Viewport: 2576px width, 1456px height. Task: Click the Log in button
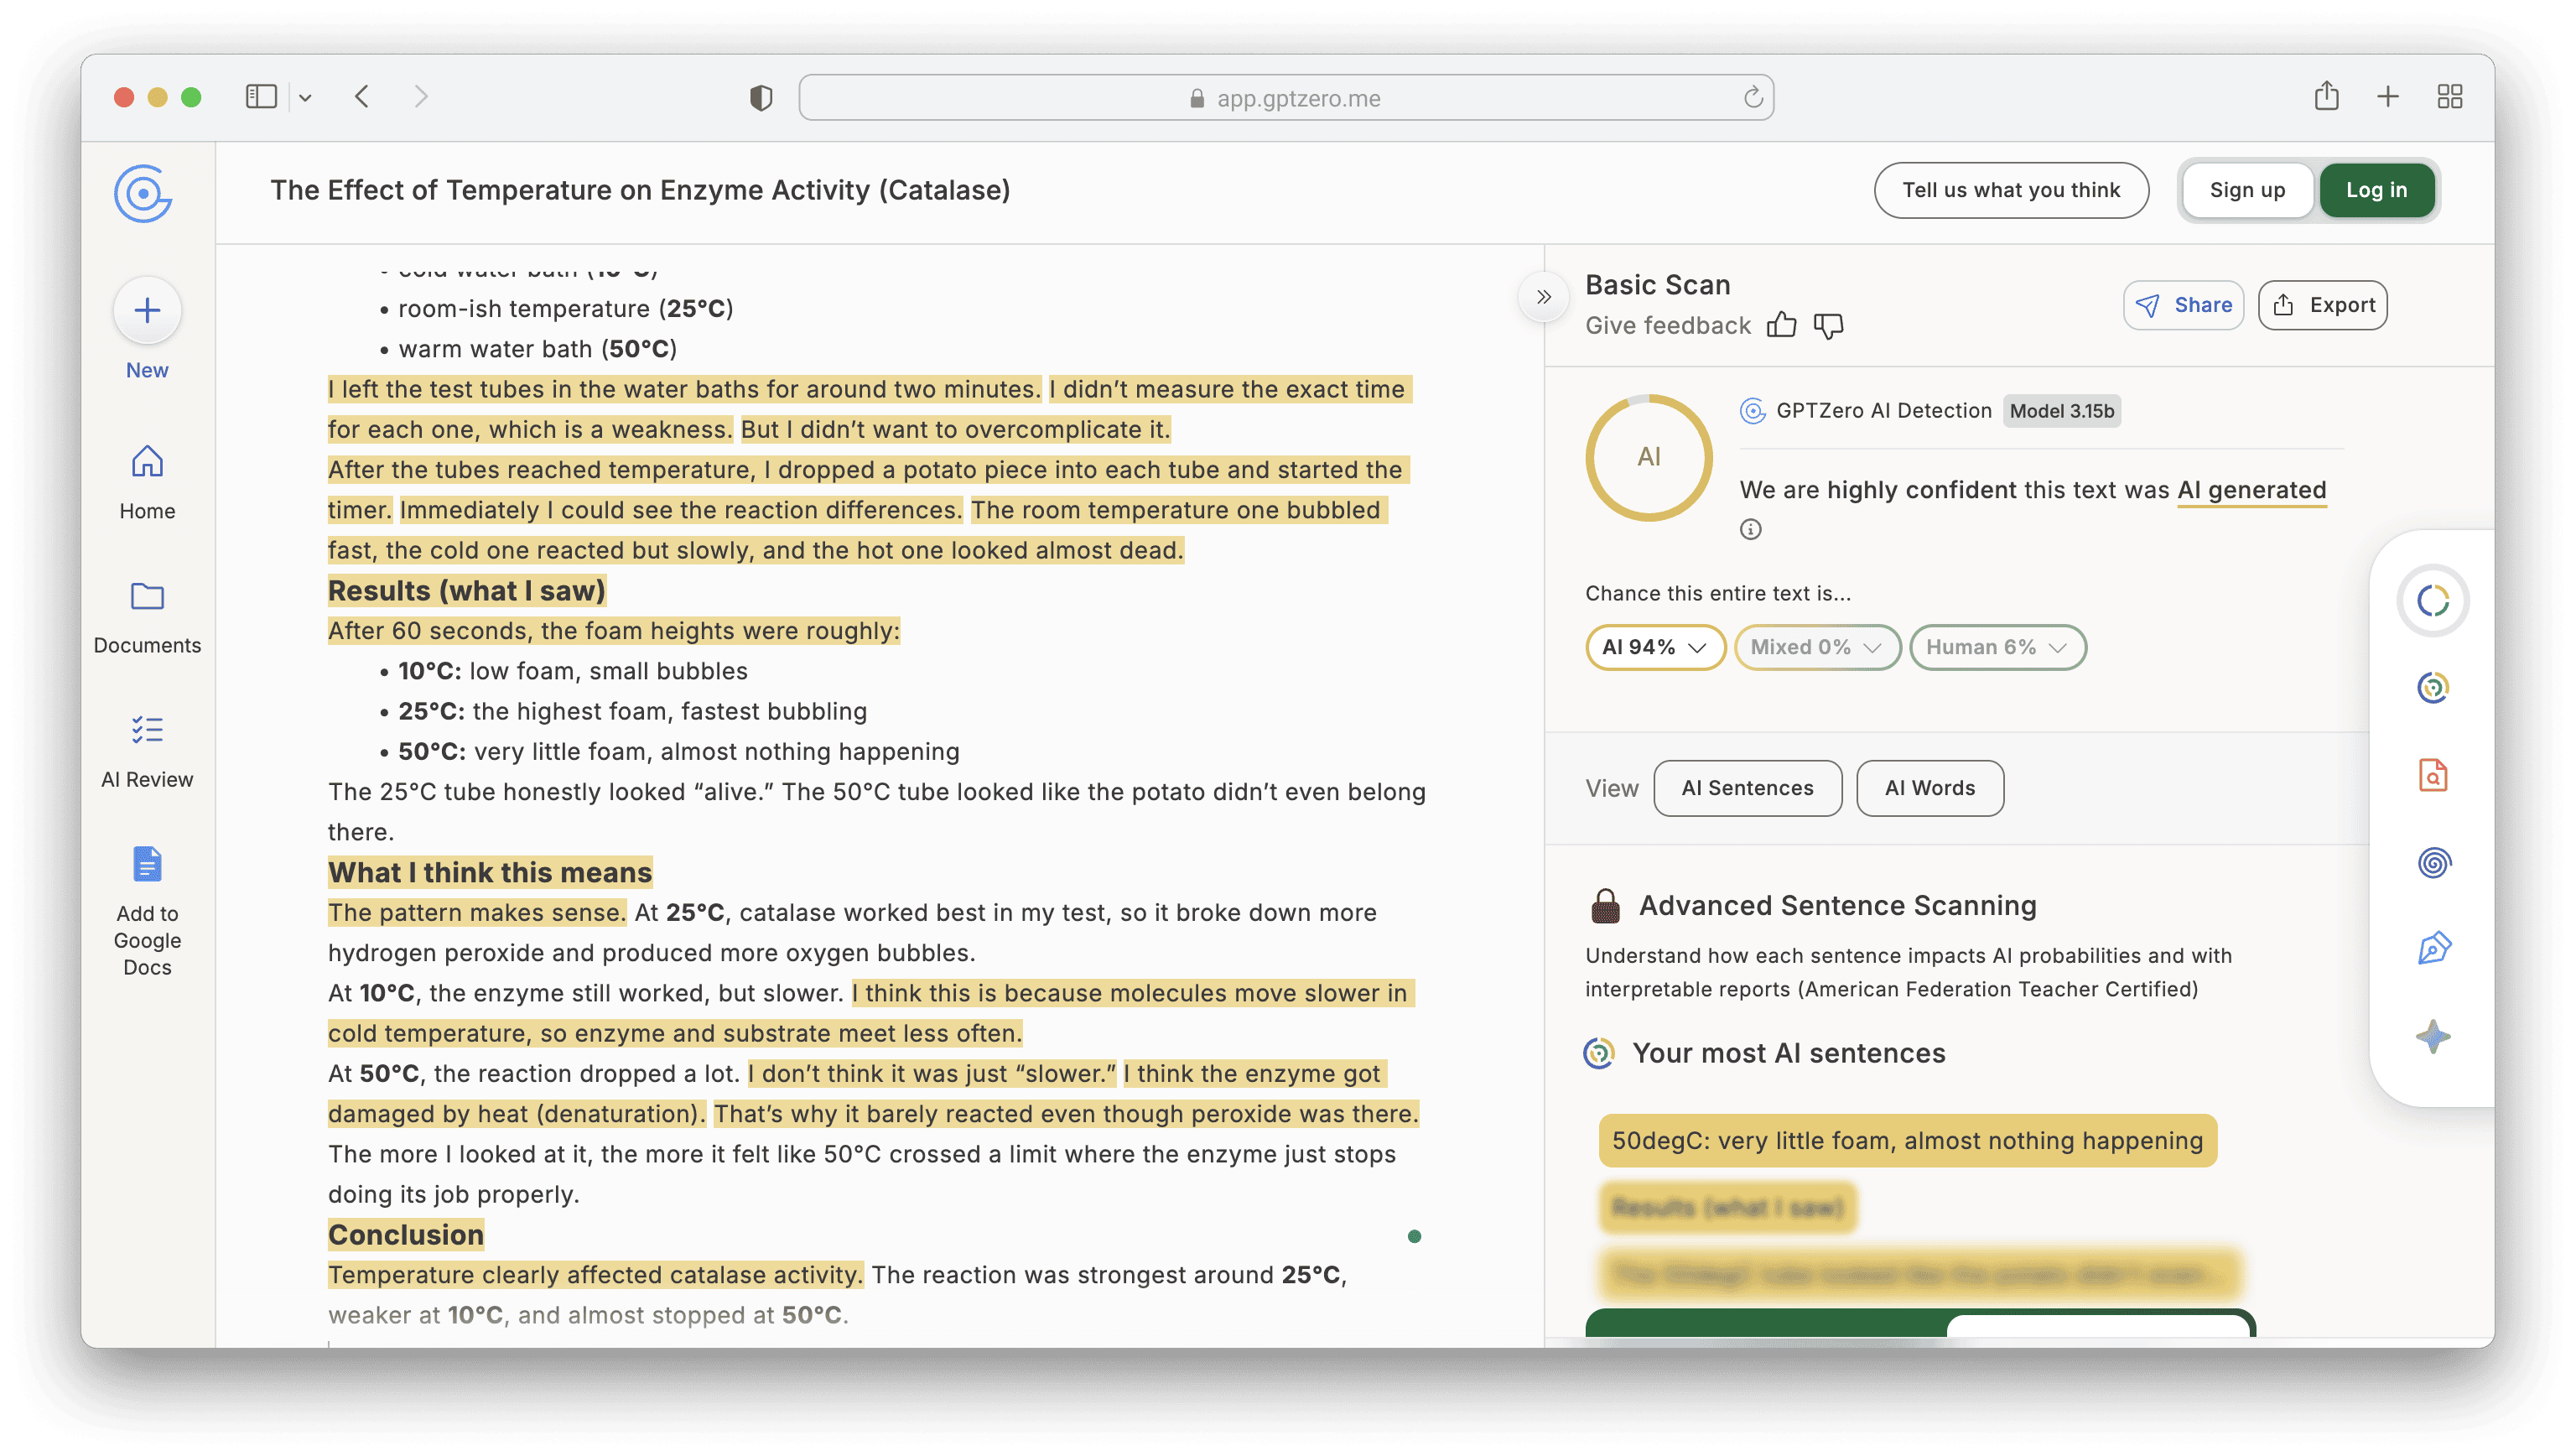click(2376, 190)
